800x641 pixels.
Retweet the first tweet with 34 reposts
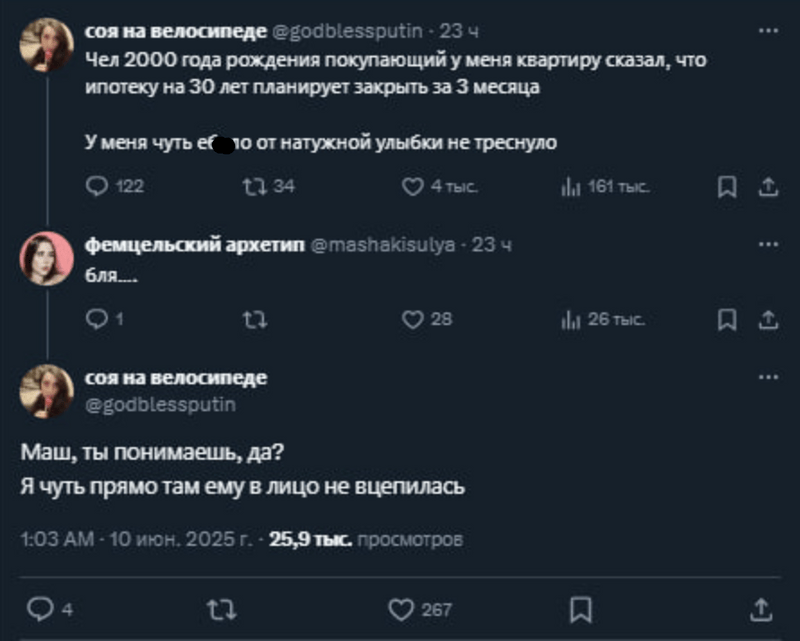point(253,186)
